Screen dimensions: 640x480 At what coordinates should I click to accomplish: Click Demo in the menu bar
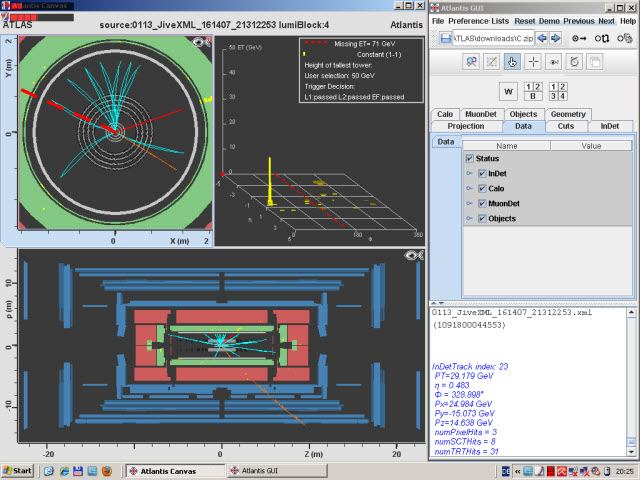click(x=549, y=21)
